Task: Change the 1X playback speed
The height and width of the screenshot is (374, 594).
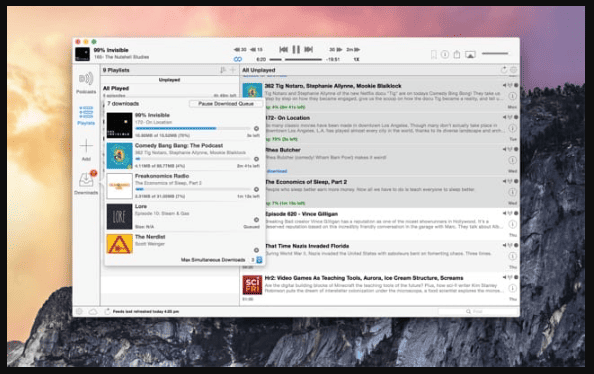Action: (x=356, y=59)
